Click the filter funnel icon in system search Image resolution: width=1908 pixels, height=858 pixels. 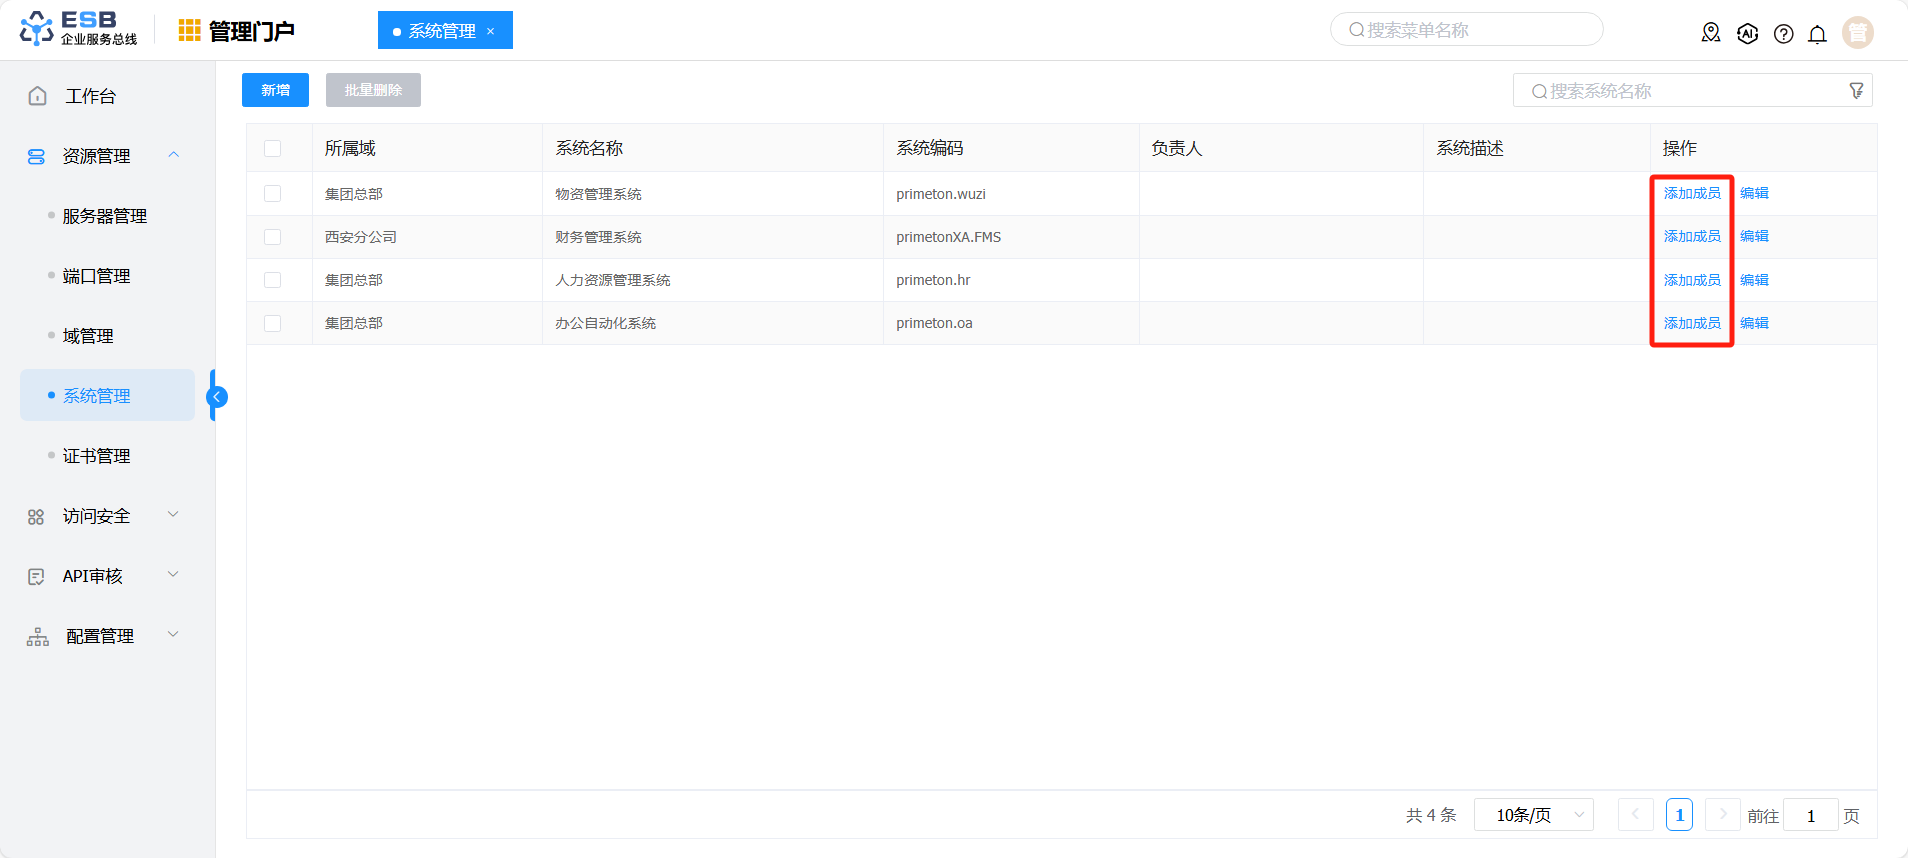(x=1856, y=90)
